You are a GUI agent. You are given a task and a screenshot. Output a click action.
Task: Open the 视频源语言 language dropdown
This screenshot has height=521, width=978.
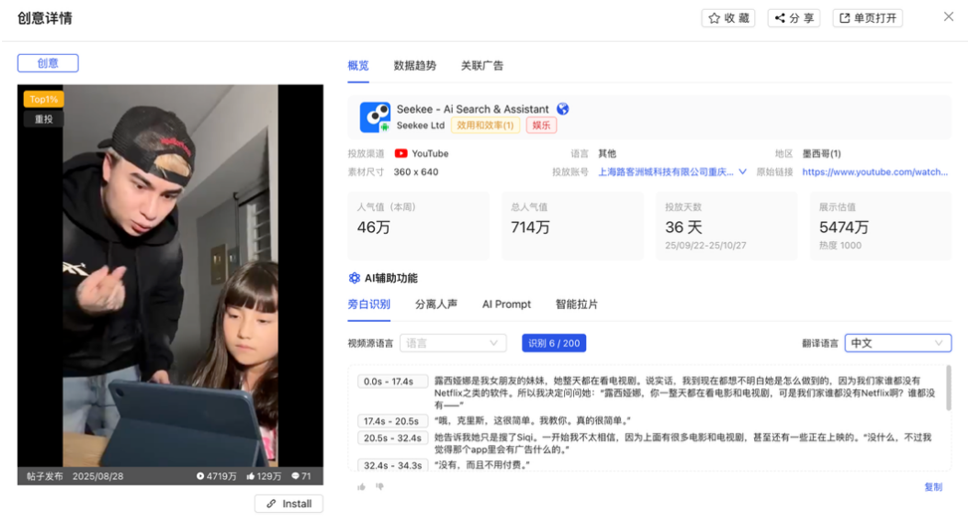(x=453, y=343)
